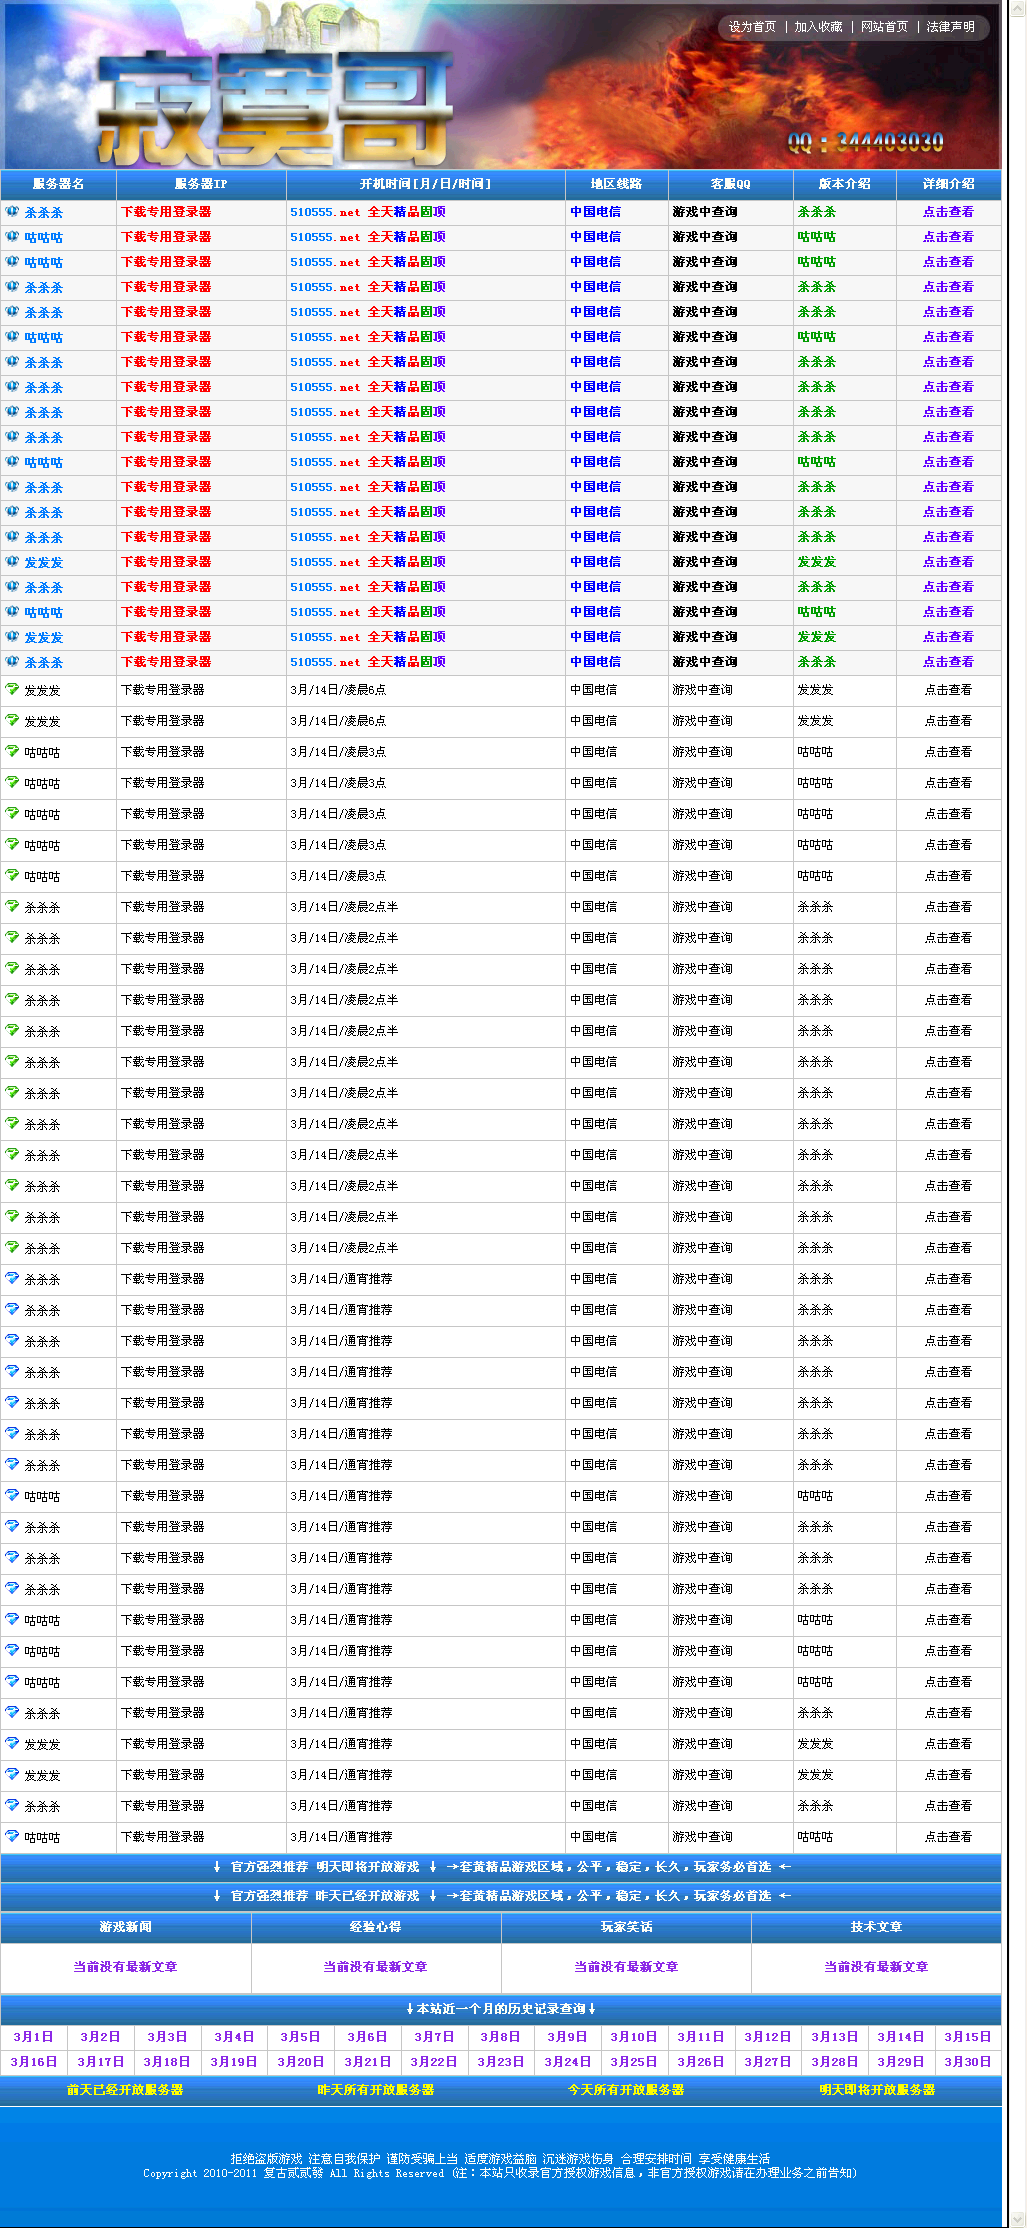Click green icon of first 凌晨3点 row
The width and height of the screenshot is (1028, 2228).
(x=12, y=752)
